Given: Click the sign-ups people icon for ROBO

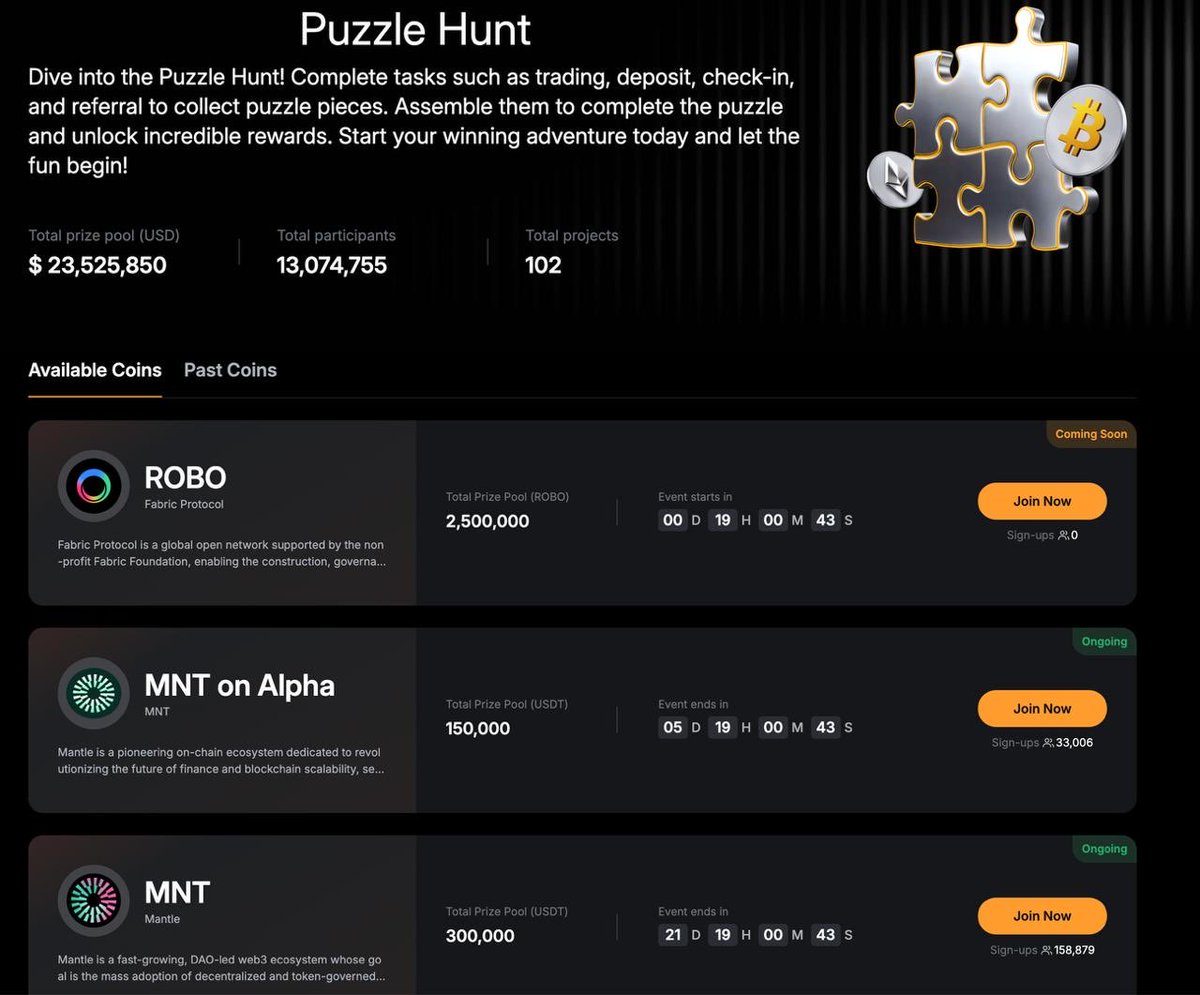Looking at the screenshot, I should [1063, 536].
